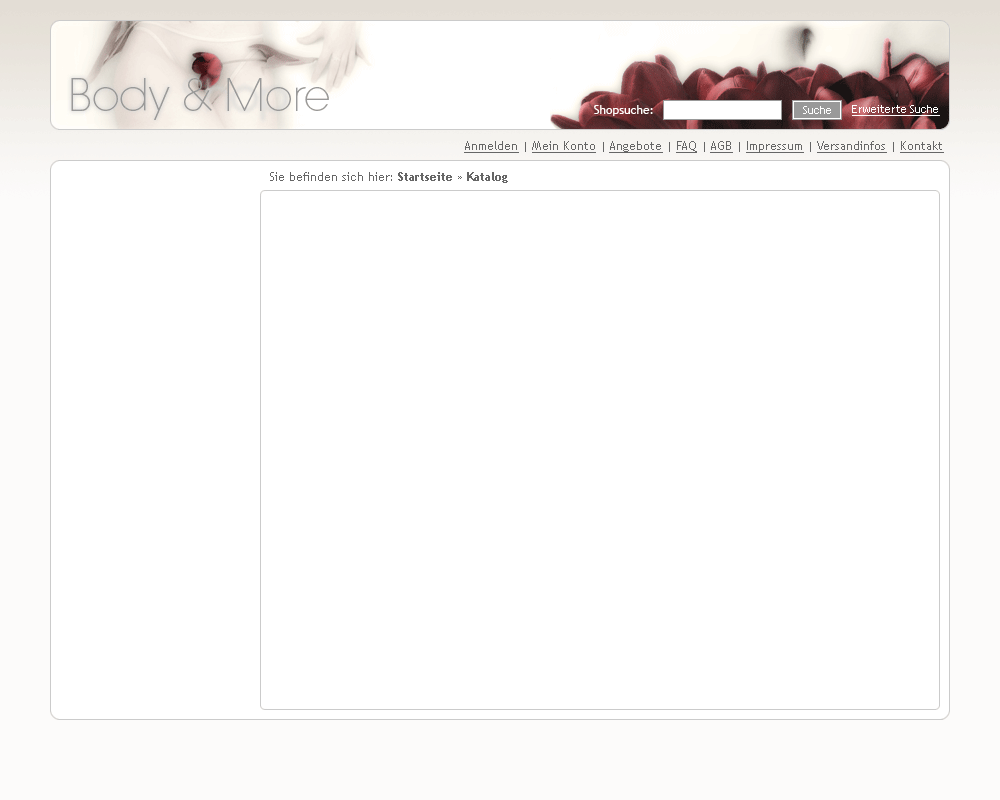Return to Startseite via the breadcrumb
The width and height of the screenshot is (1000, 800).
(x=424, y=177)
